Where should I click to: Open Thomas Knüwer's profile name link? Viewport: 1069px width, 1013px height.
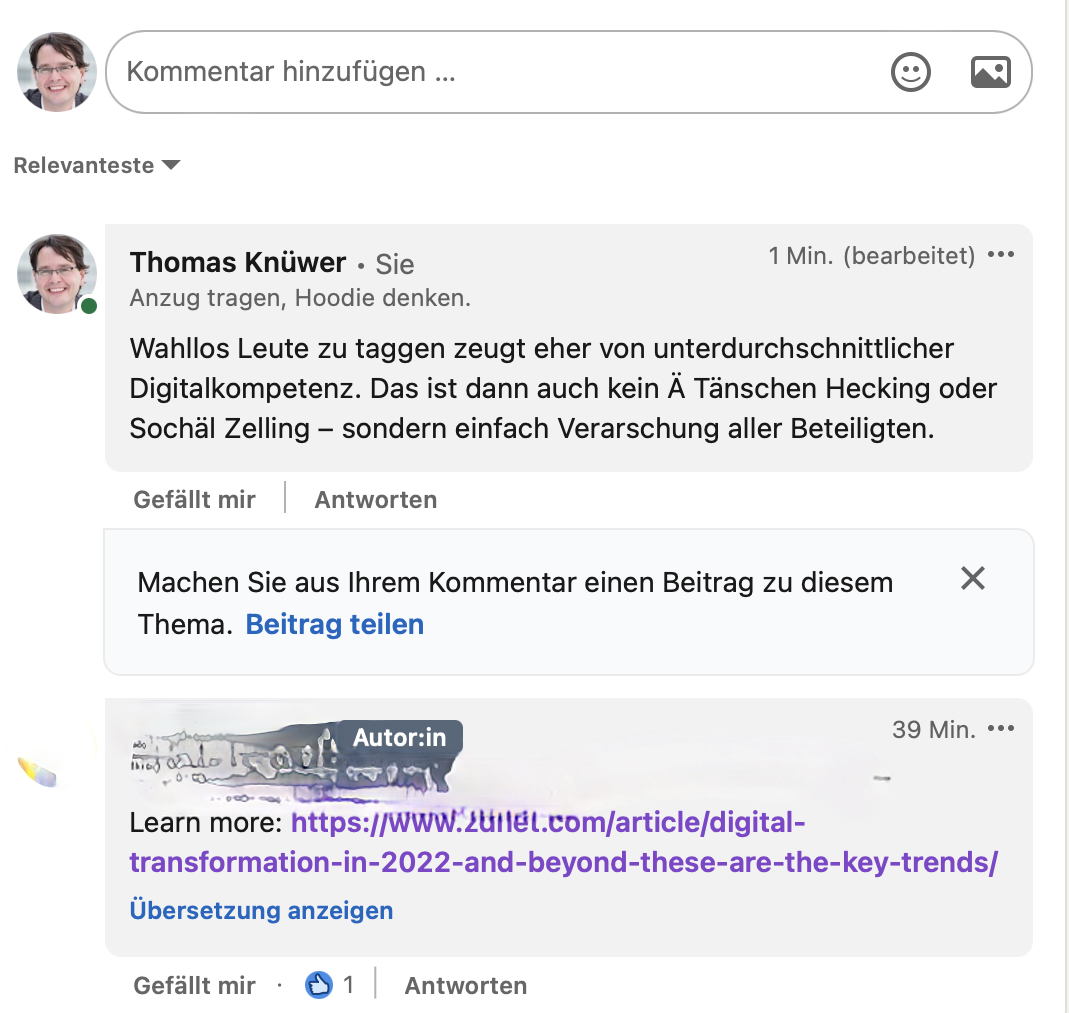(238, 262)
